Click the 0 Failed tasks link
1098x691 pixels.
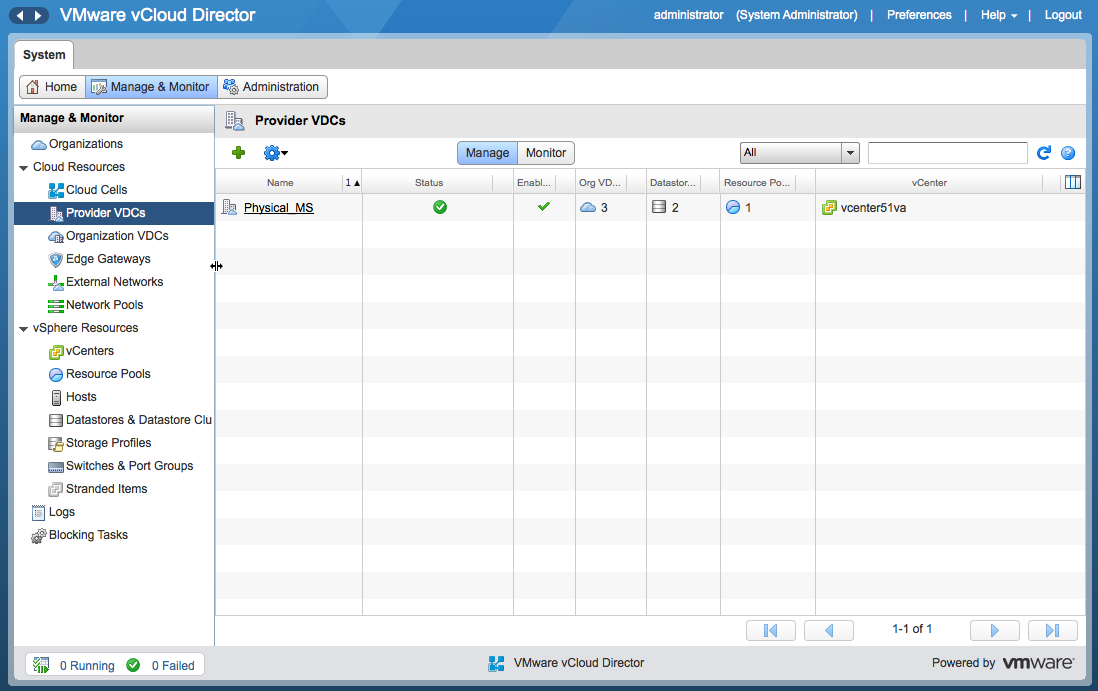click(x=173, y=666)
